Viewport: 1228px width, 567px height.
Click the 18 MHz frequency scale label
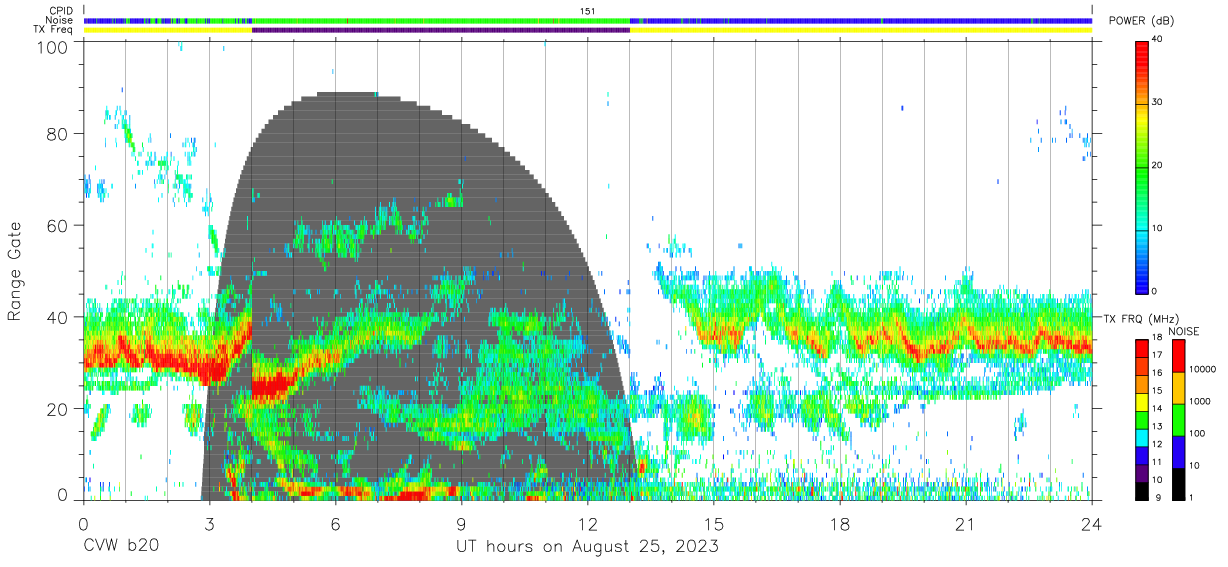[x=1157, y=339]
